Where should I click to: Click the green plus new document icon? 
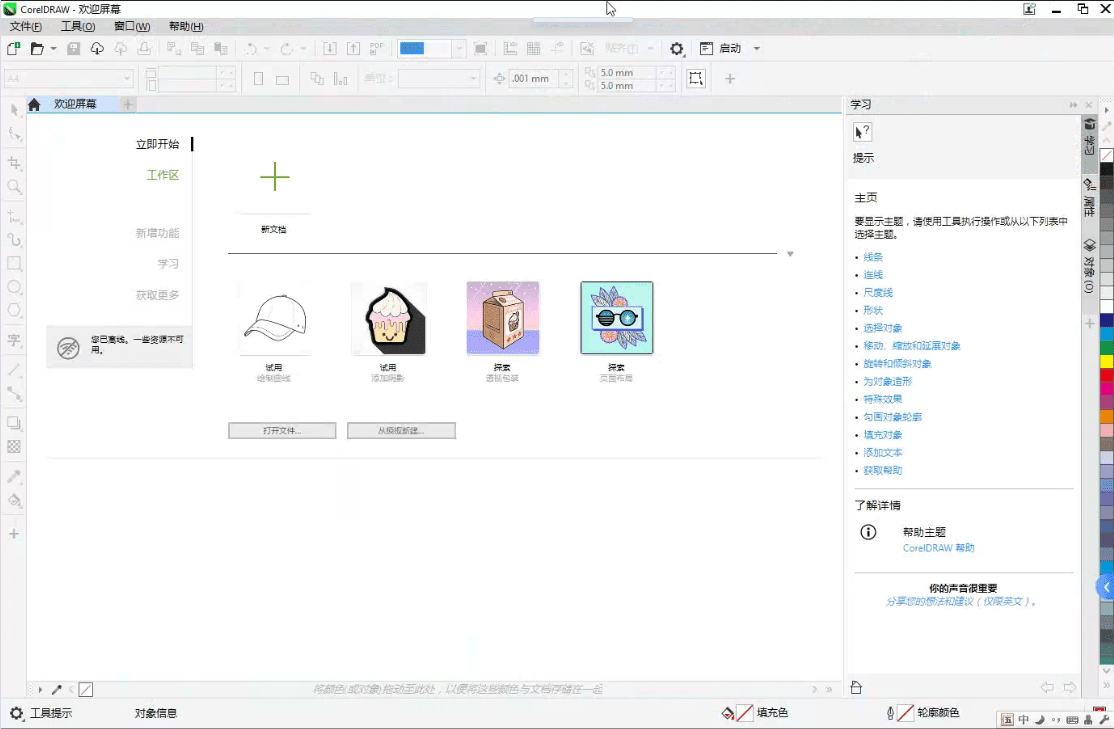275,177
